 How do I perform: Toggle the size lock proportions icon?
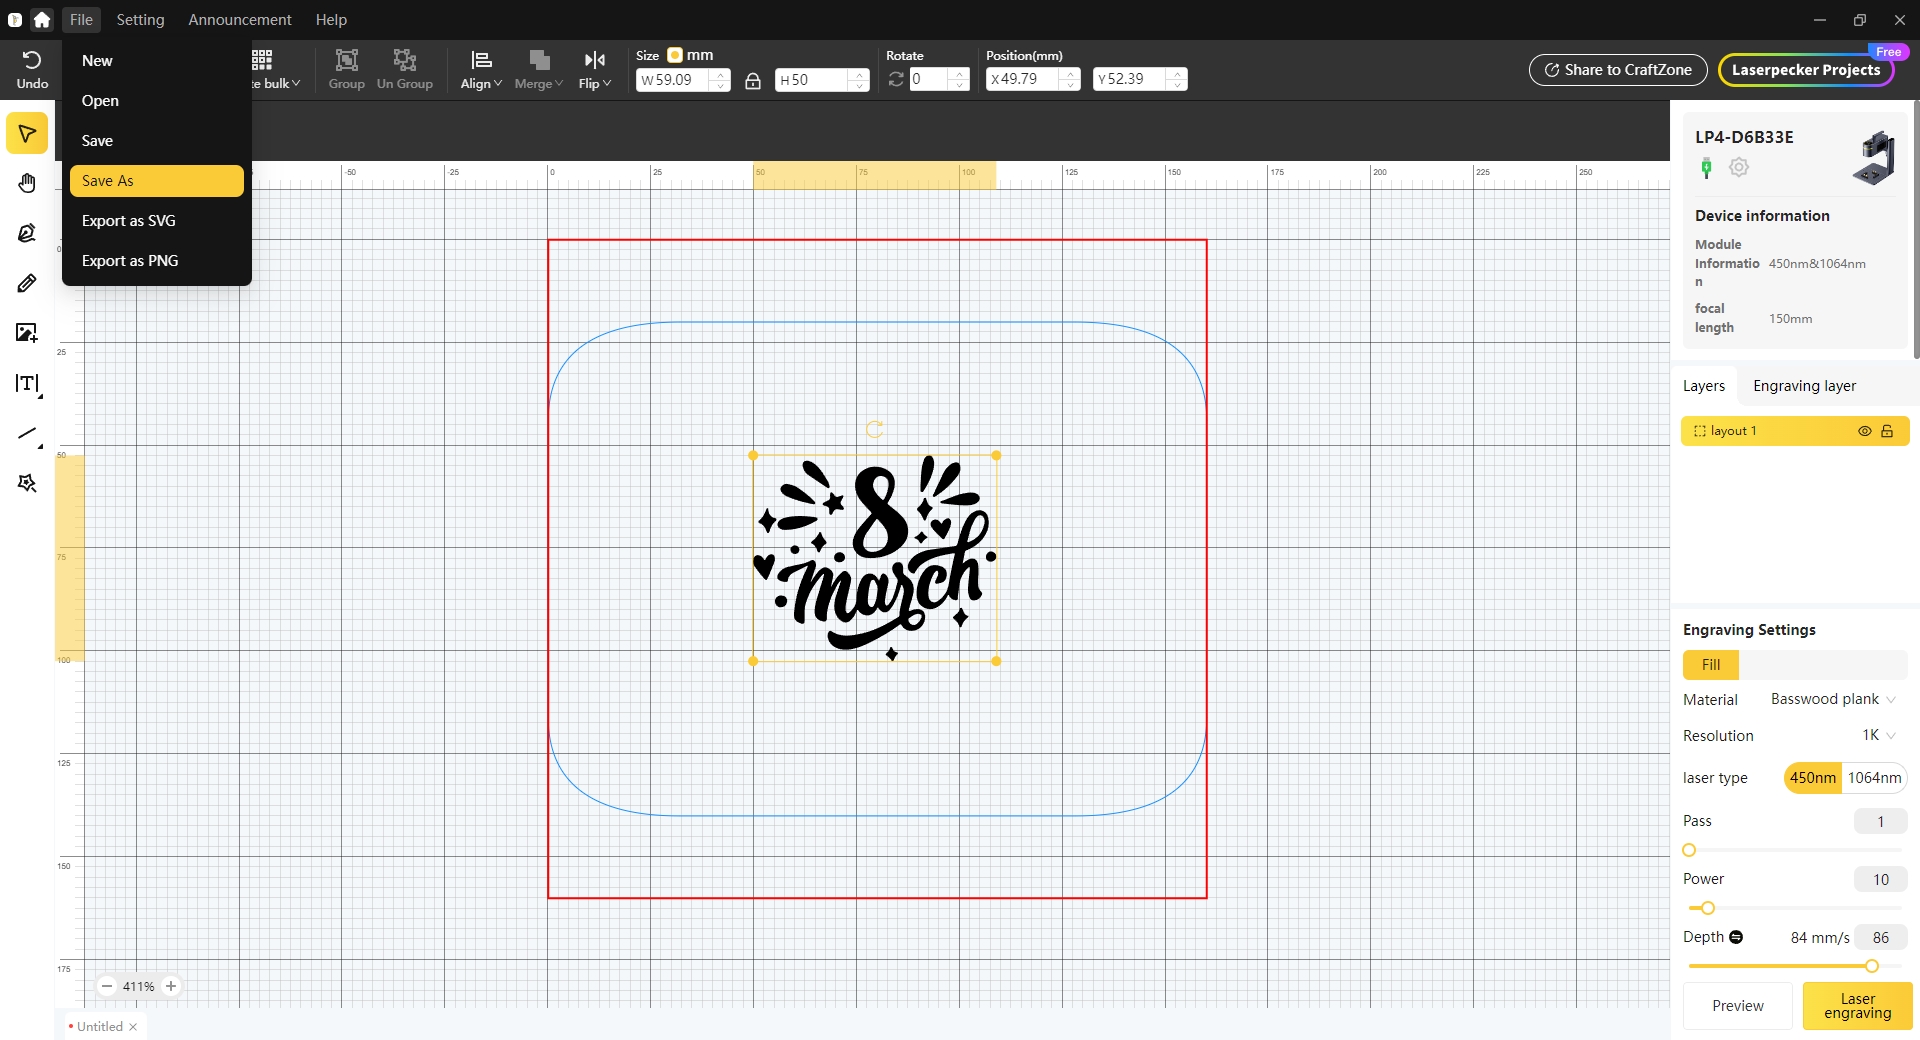click(752, 80)
